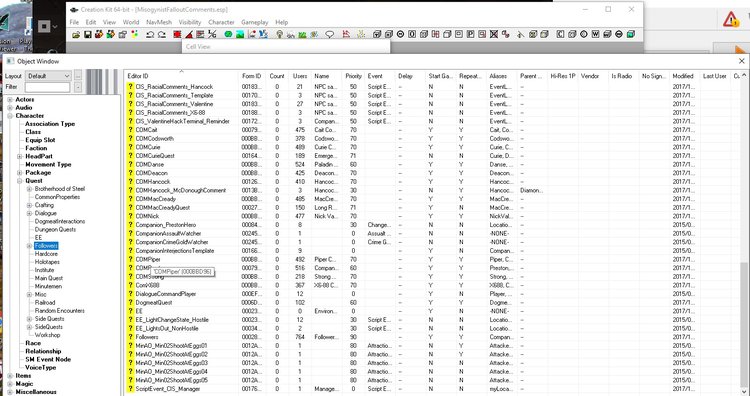Screen dimensions: 750x396
Task: Collapse the Quest tree node
Action: (x=20, y=181)
